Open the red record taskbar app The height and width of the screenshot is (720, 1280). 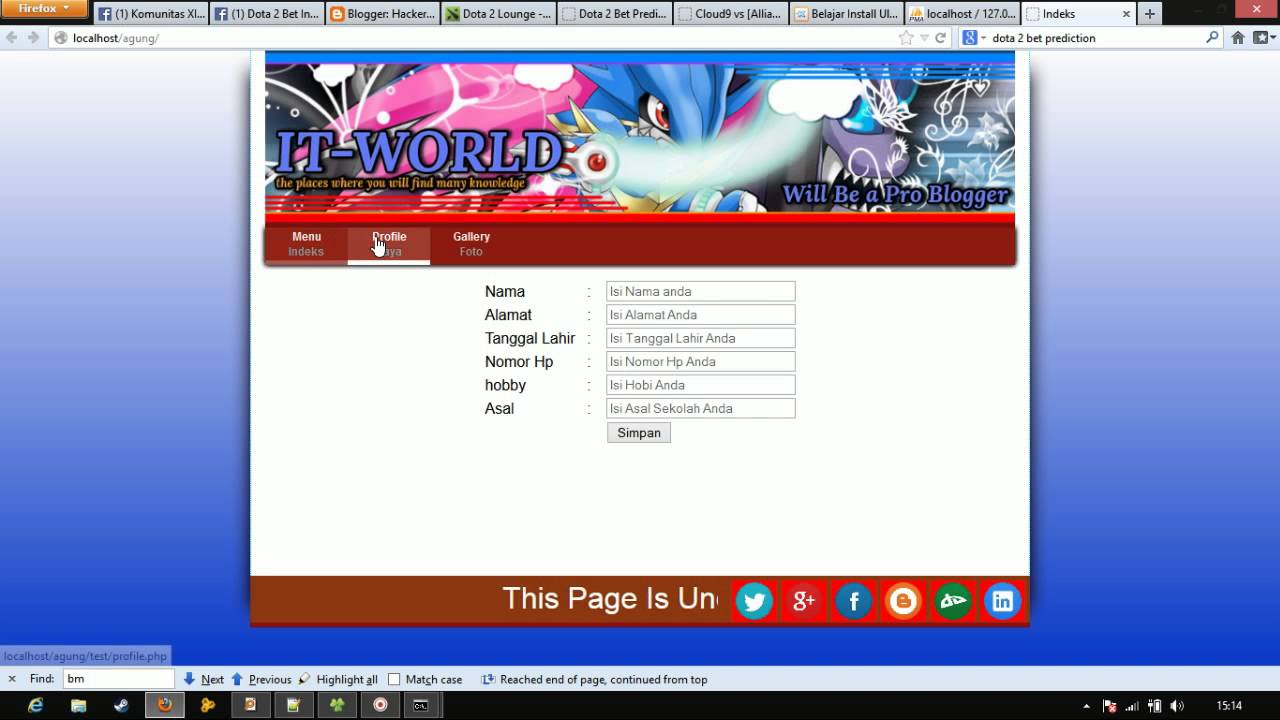380,705
